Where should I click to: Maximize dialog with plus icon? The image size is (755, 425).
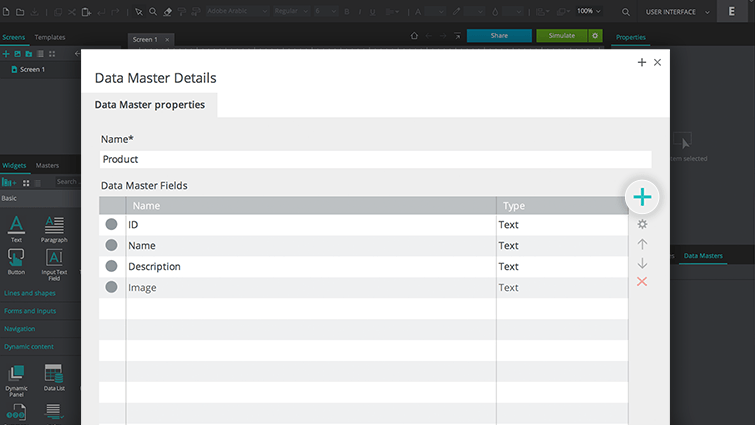point(641,62)
